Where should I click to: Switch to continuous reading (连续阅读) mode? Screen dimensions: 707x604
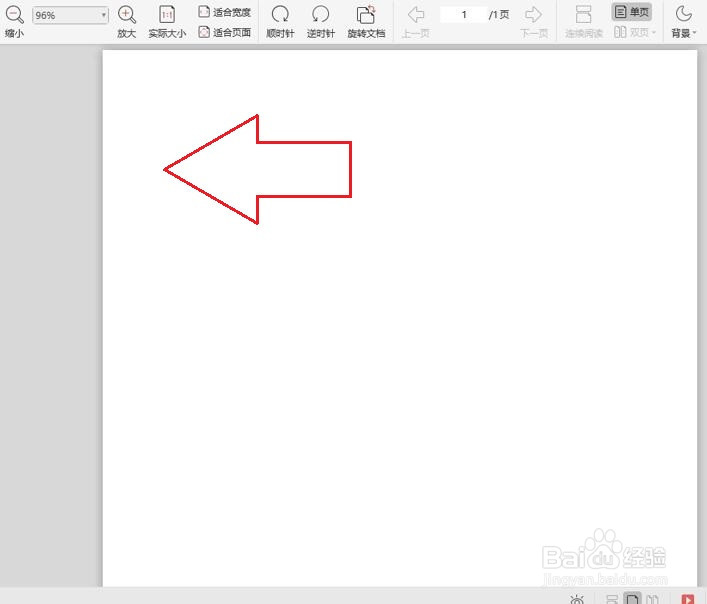(x=583, y=22)
